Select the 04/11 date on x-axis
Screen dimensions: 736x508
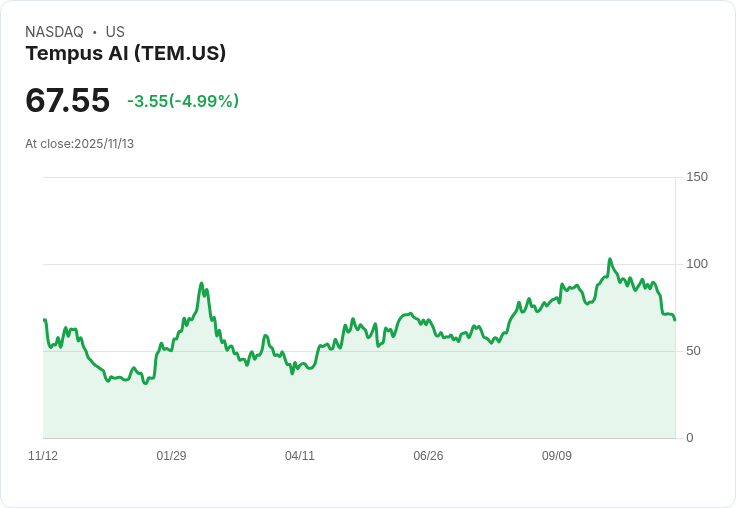click(x=300, y=456)
